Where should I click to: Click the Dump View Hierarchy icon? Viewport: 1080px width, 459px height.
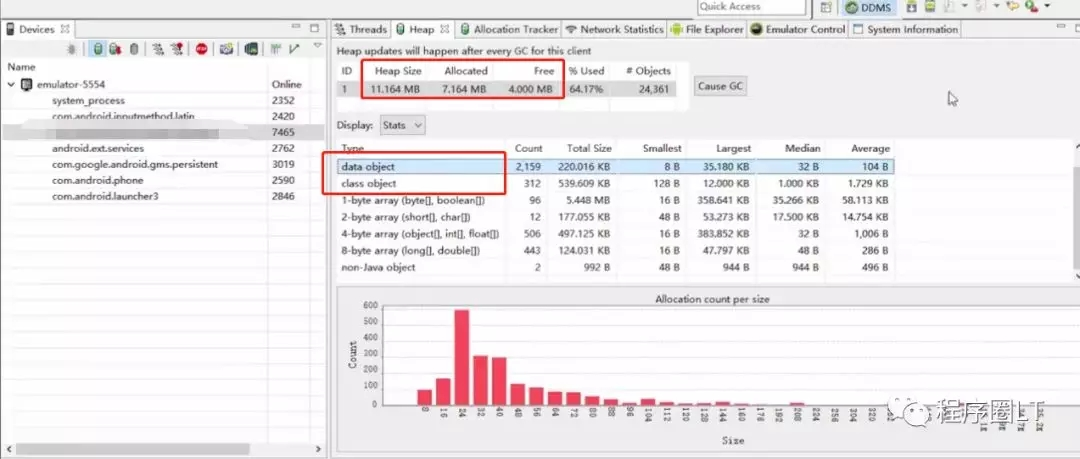pyautogui.click(x=251, y=49)
